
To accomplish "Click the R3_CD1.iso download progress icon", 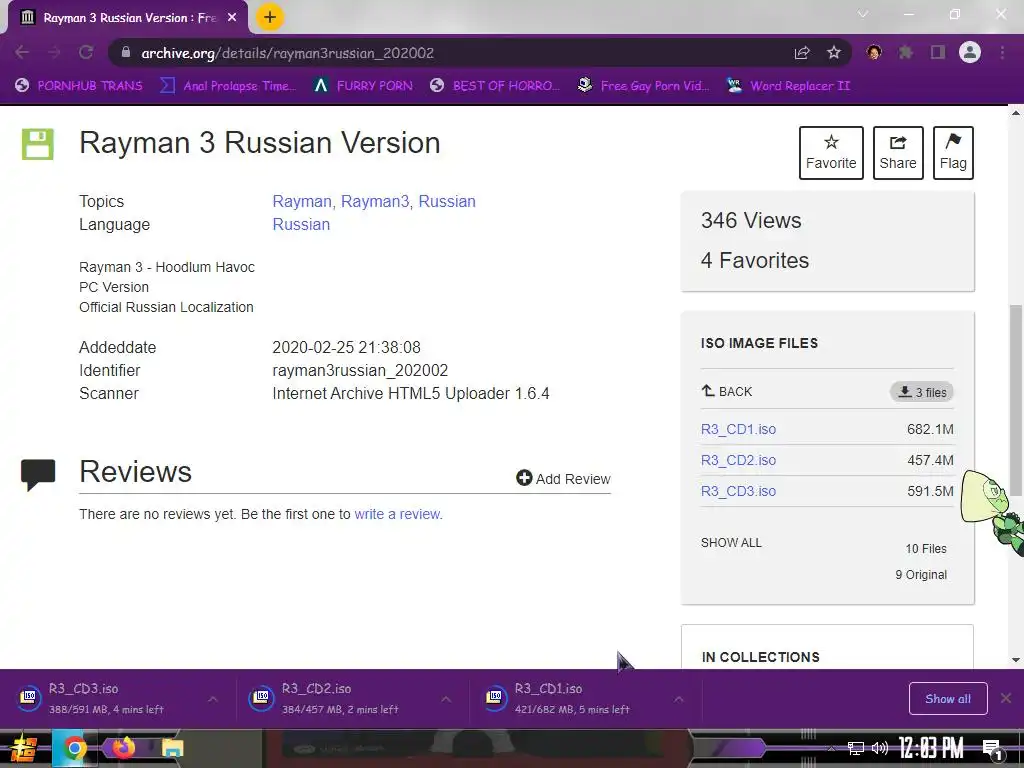I will (495, 698).
